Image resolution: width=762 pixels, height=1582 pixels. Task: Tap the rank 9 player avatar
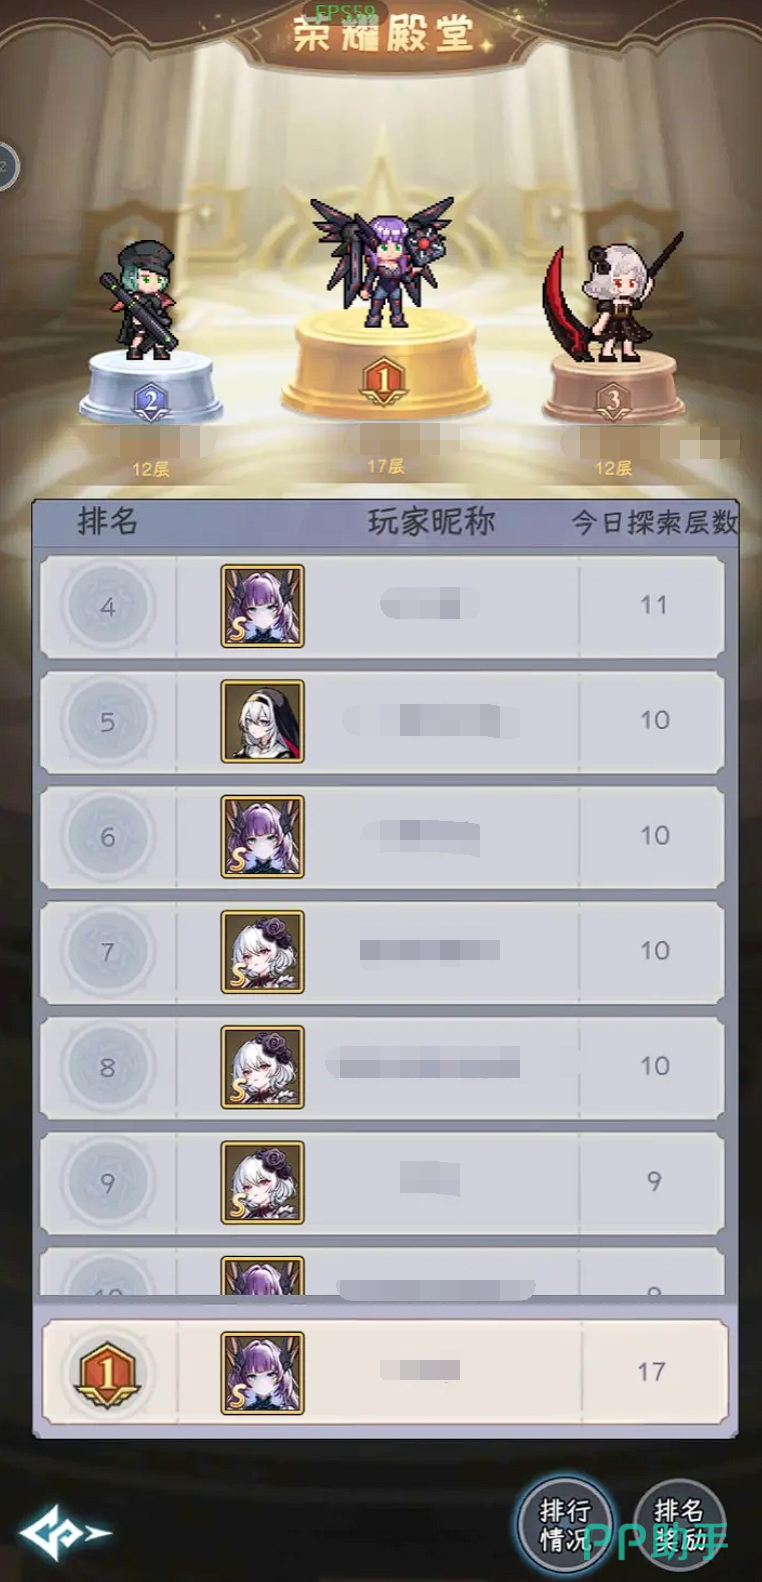[262, 1182]
